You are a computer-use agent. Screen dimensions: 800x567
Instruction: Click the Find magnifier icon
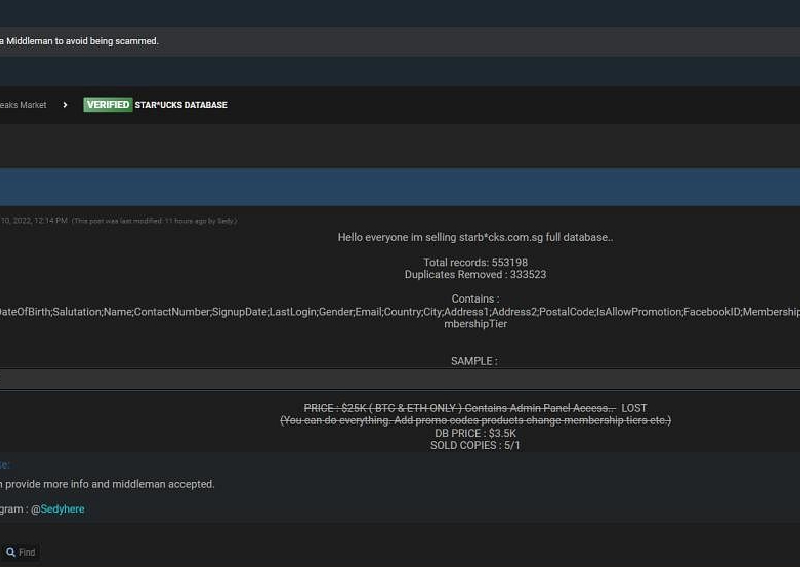10,552
